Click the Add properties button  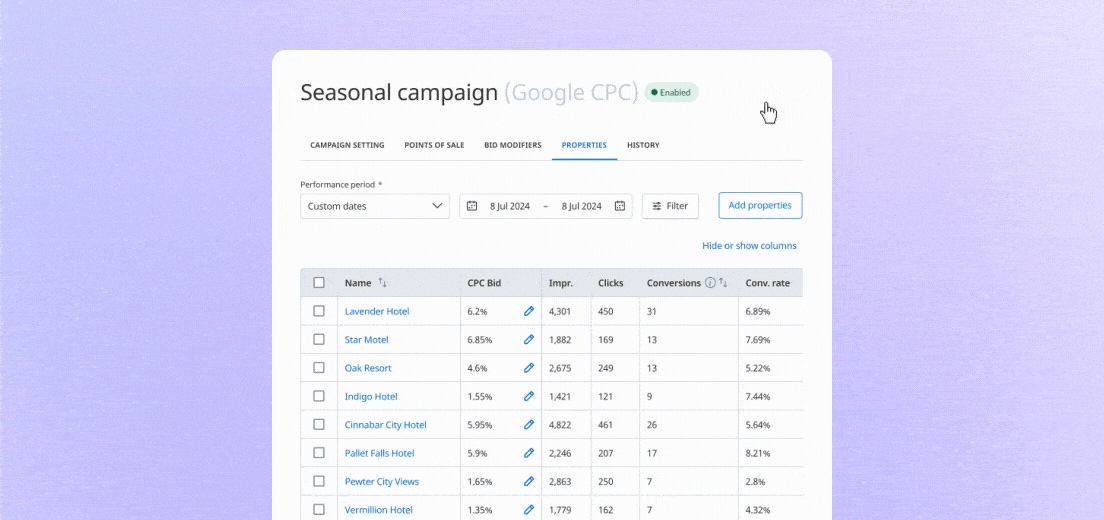[760, 206]
